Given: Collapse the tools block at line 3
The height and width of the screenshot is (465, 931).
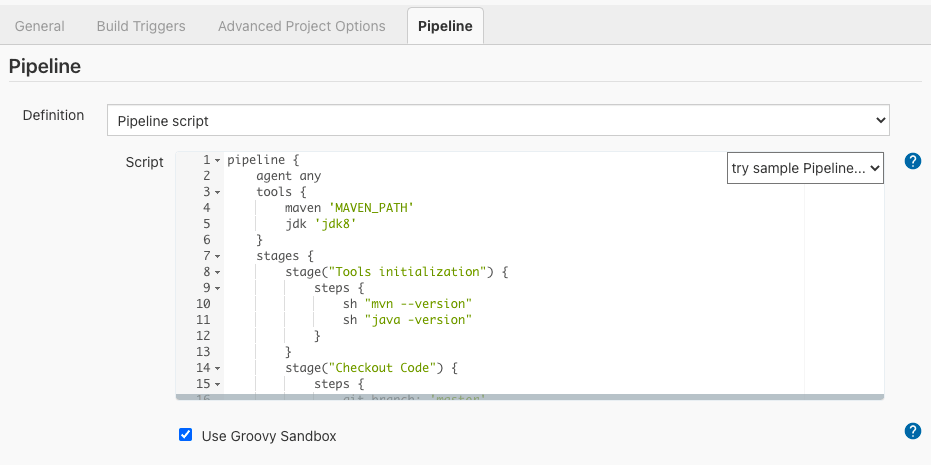Looking at the screenshot, I should 218,192.
